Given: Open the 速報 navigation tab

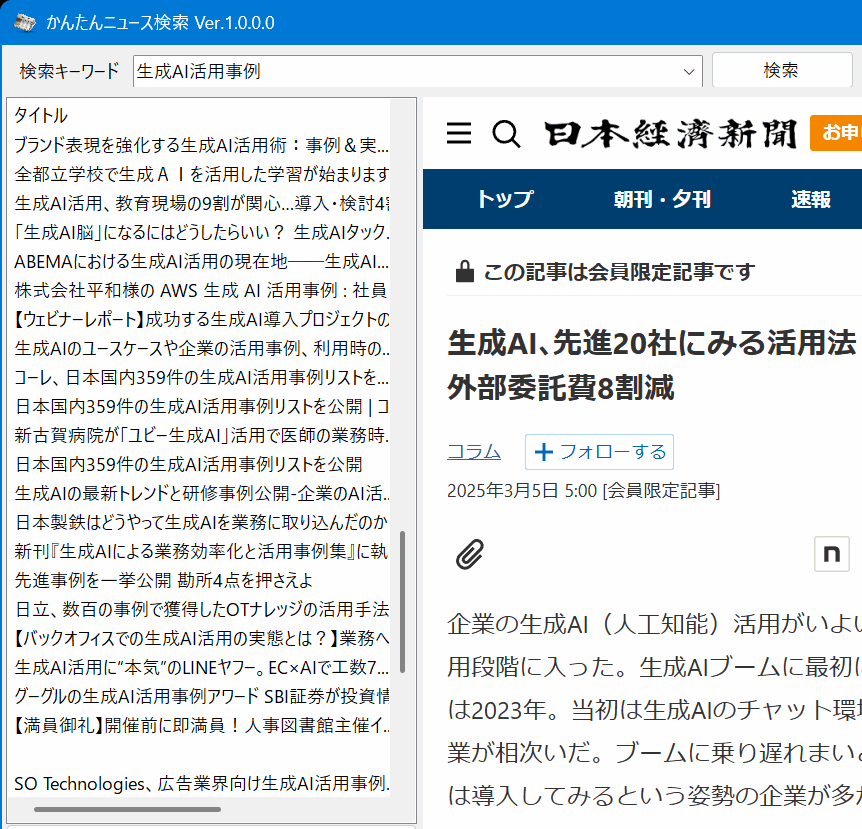Looking at the screenshot, I should (x=811, y=199).
